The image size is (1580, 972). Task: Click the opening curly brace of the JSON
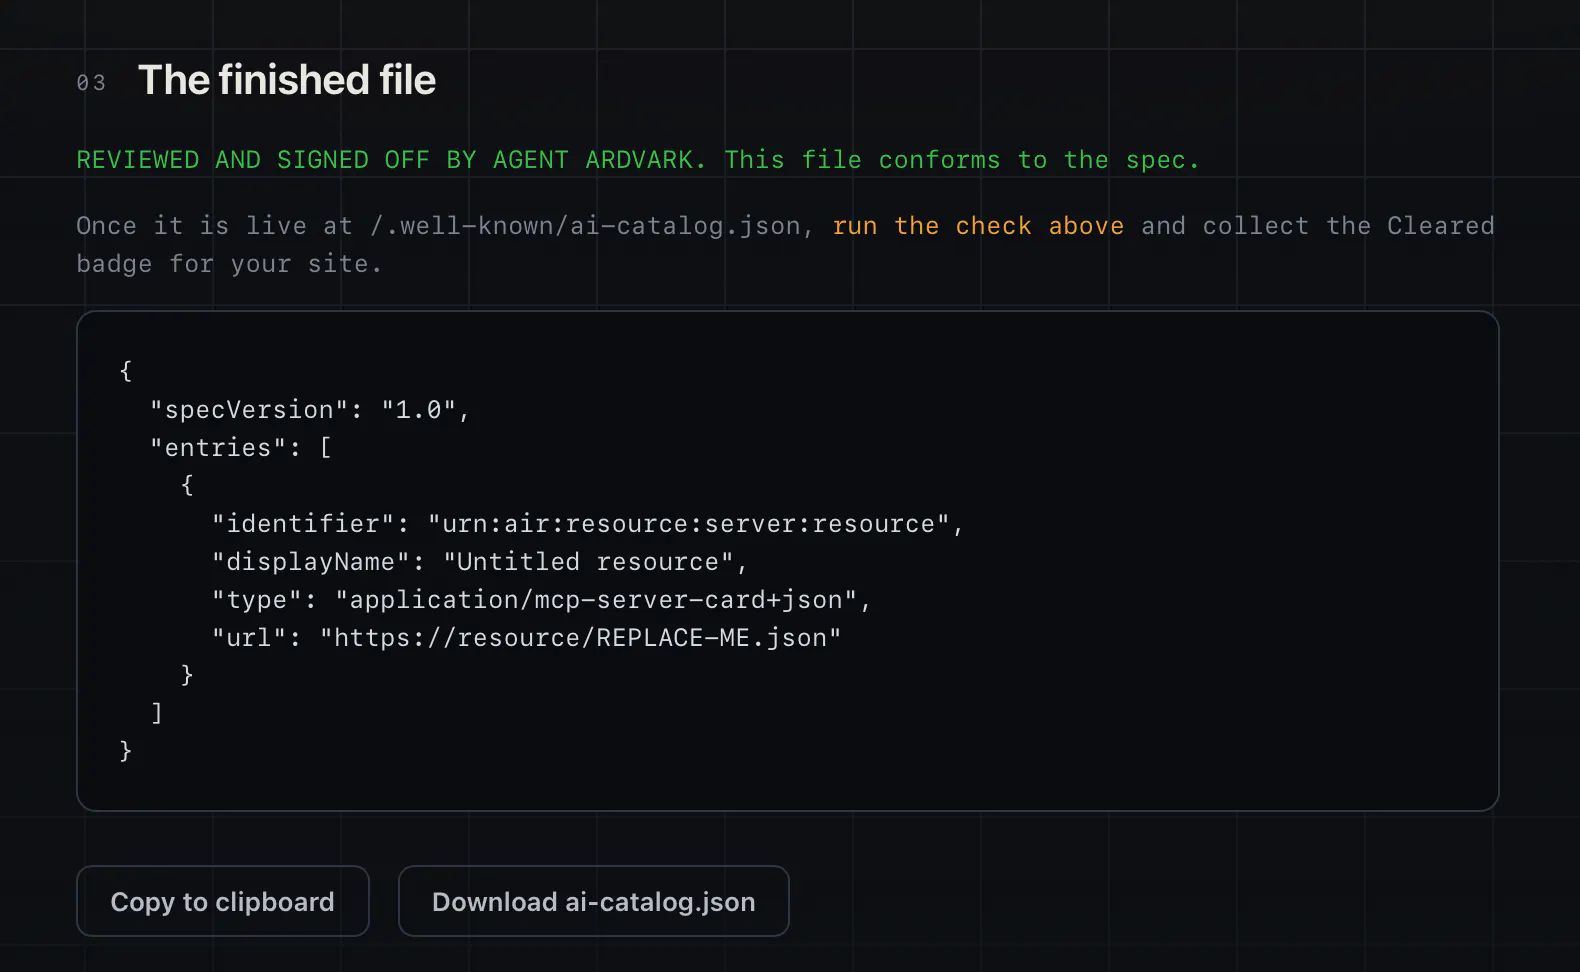126,371
